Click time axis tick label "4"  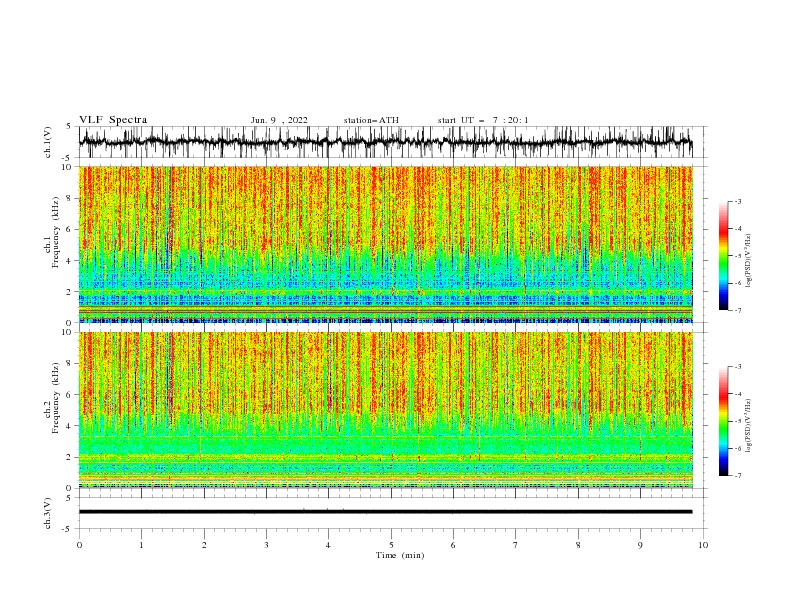(328, 545)
